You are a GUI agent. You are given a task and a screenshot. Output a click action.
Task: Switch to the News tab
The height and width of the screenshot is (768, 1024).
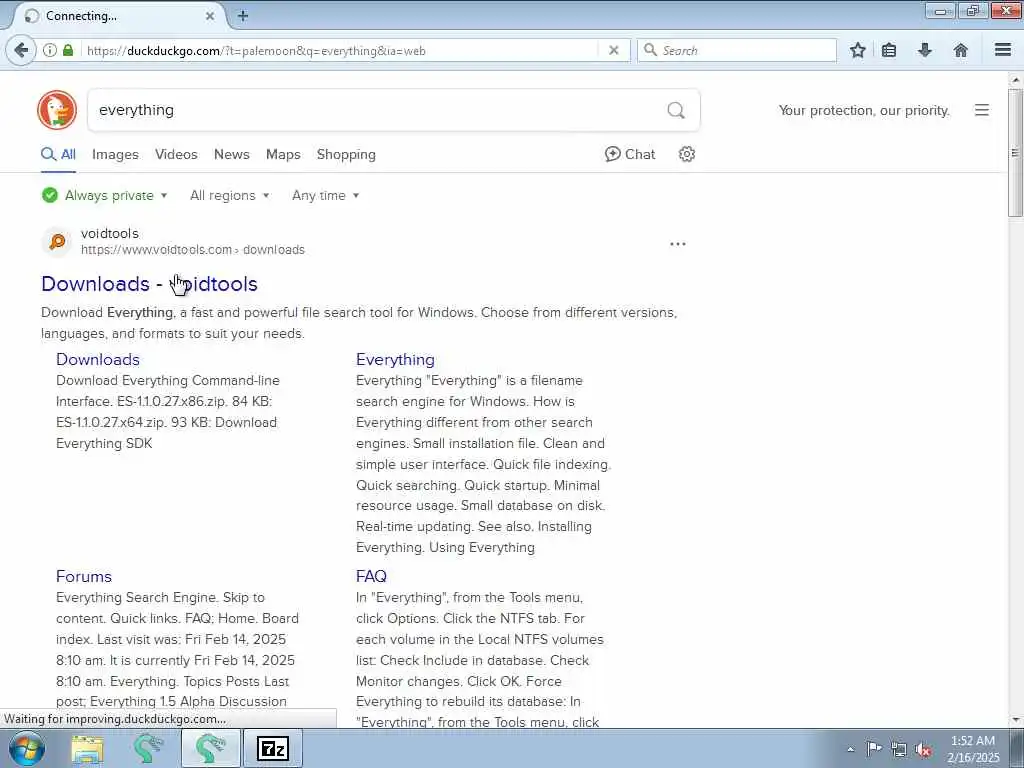[232, 154]
